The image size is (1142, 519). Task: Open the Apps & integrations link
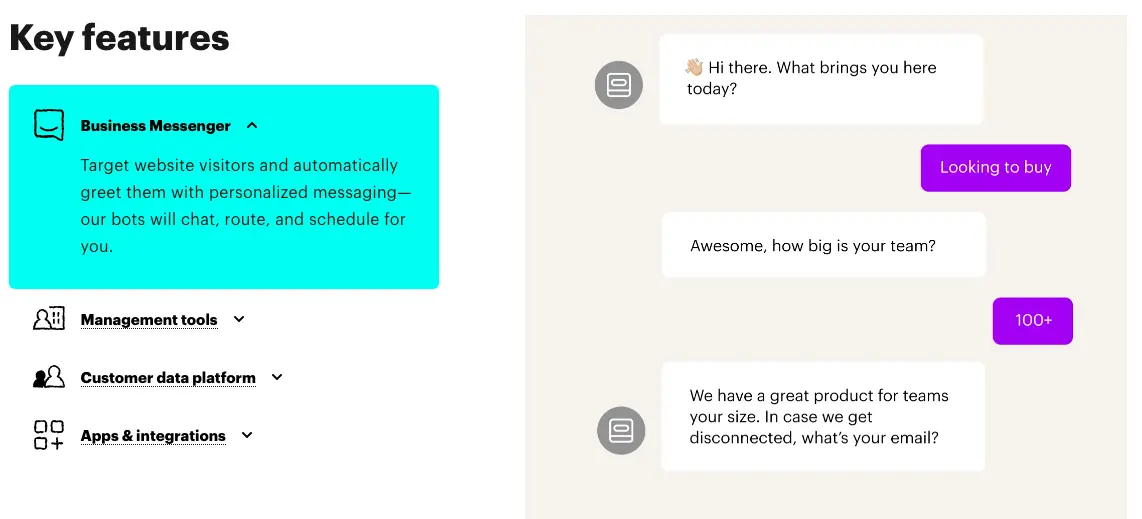(x=153, y=436)
